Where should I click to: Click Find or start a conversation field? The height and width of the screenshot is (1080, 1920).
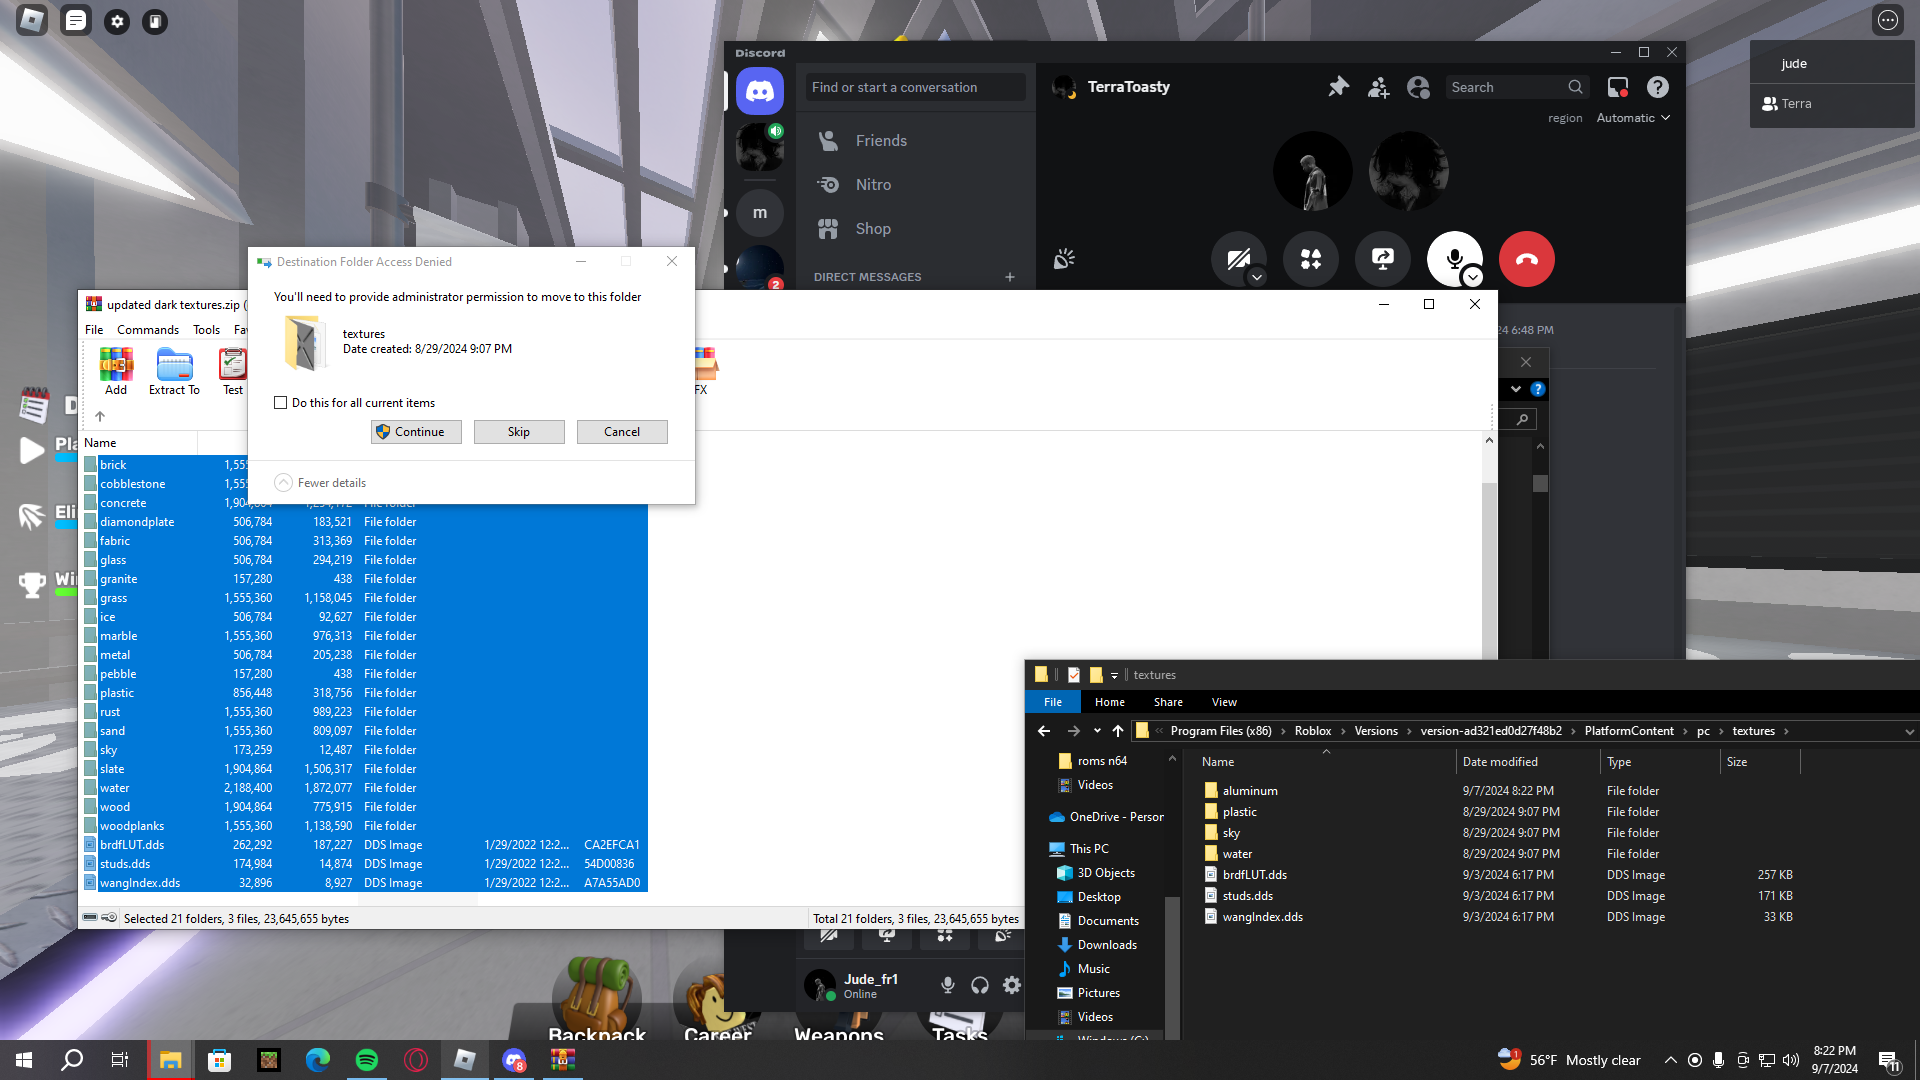pyautogui.click(x=915, y=87)
